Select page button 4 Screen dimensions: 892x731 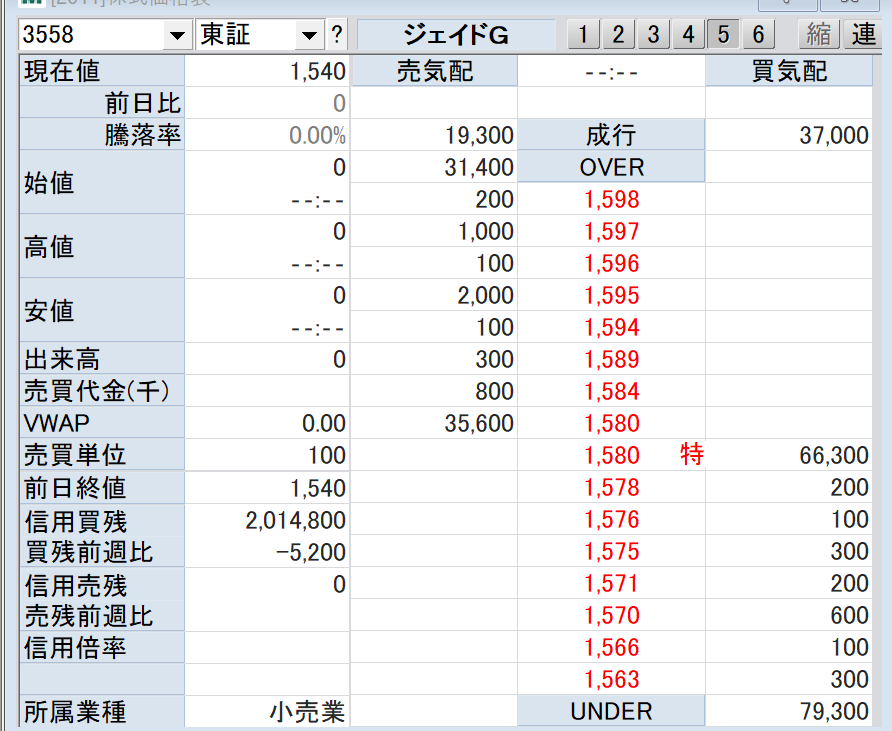click(688, 35)
